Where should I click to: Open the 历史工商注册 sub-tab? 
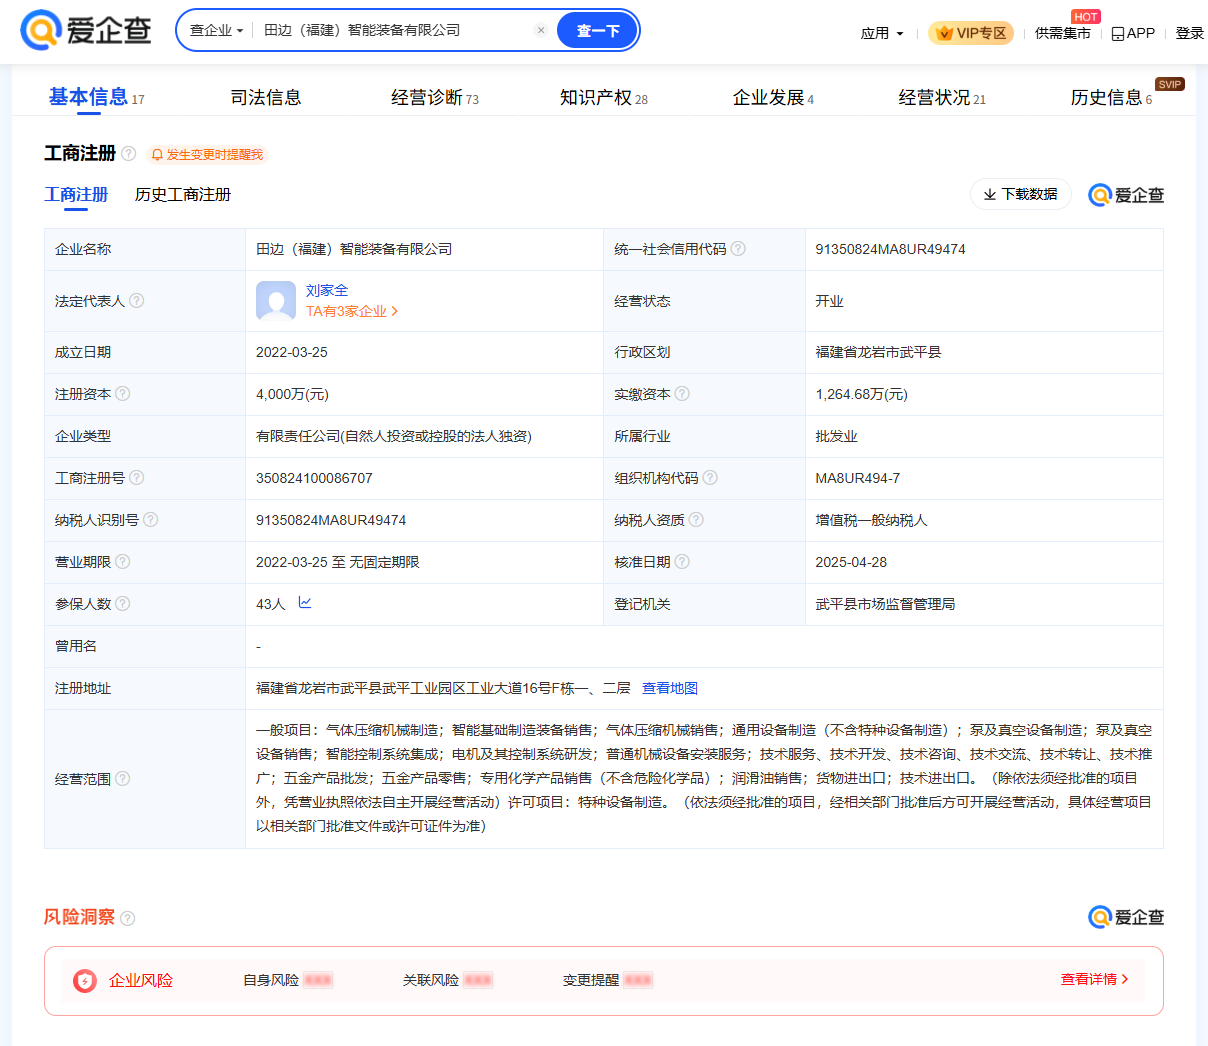pyautogui.click(x=183, y=195)
